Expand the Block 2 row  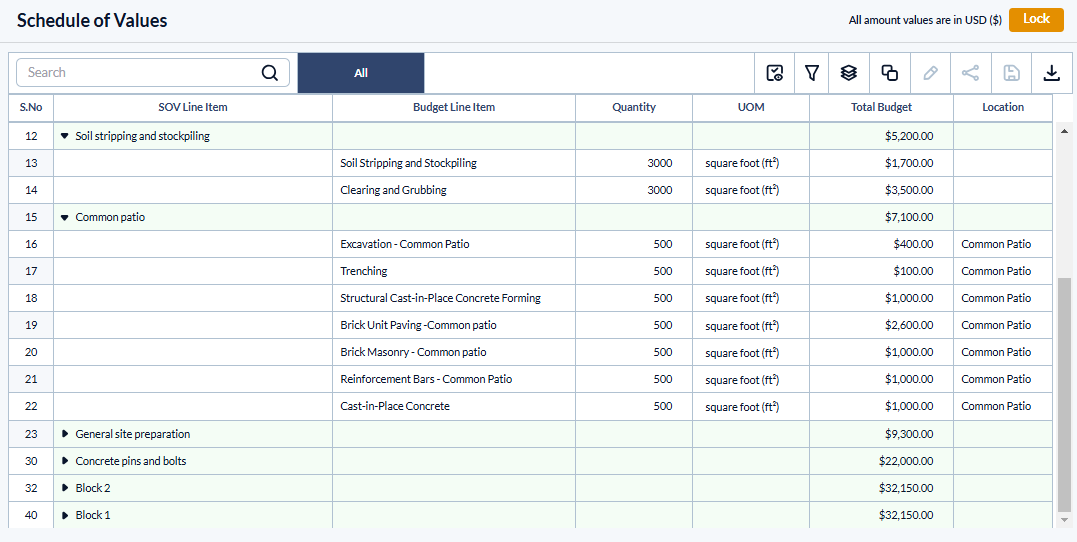pos(65,488)
